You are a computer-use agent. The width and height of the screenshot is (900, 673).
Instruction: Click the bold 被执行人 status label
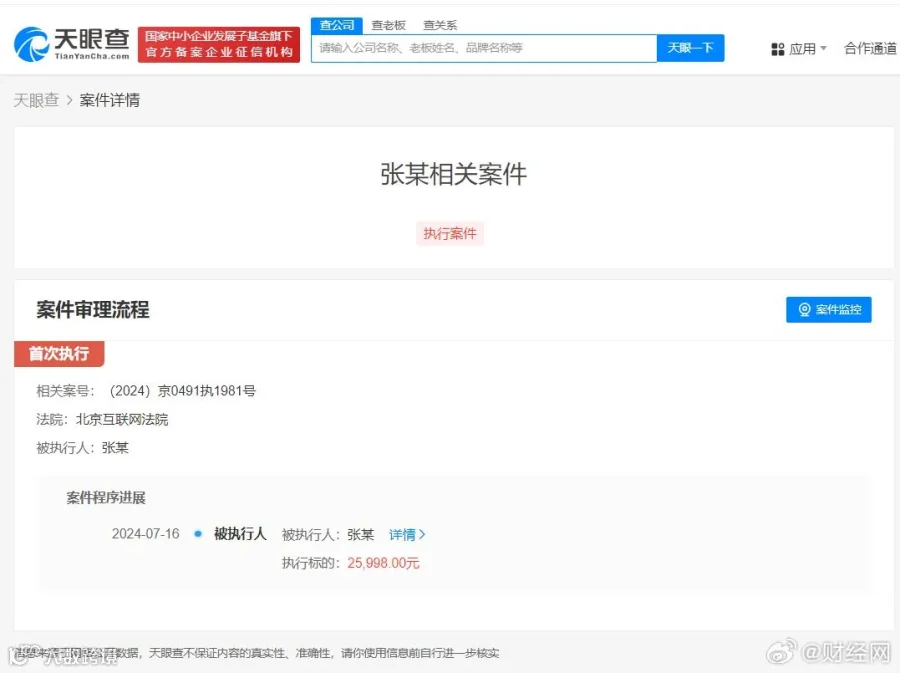(x=240, y=534)
